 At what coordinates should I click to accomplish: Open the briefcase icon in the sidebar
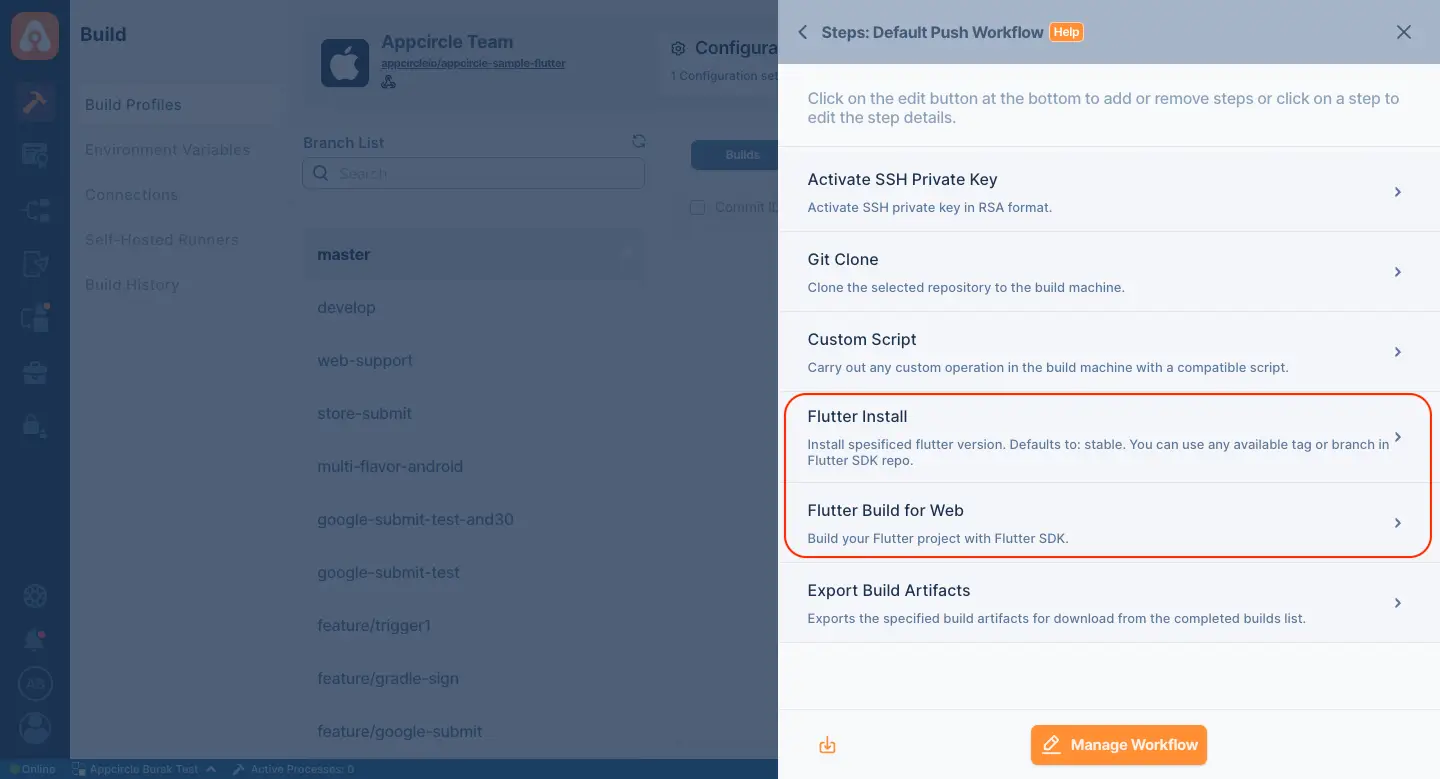coord(35,373)
